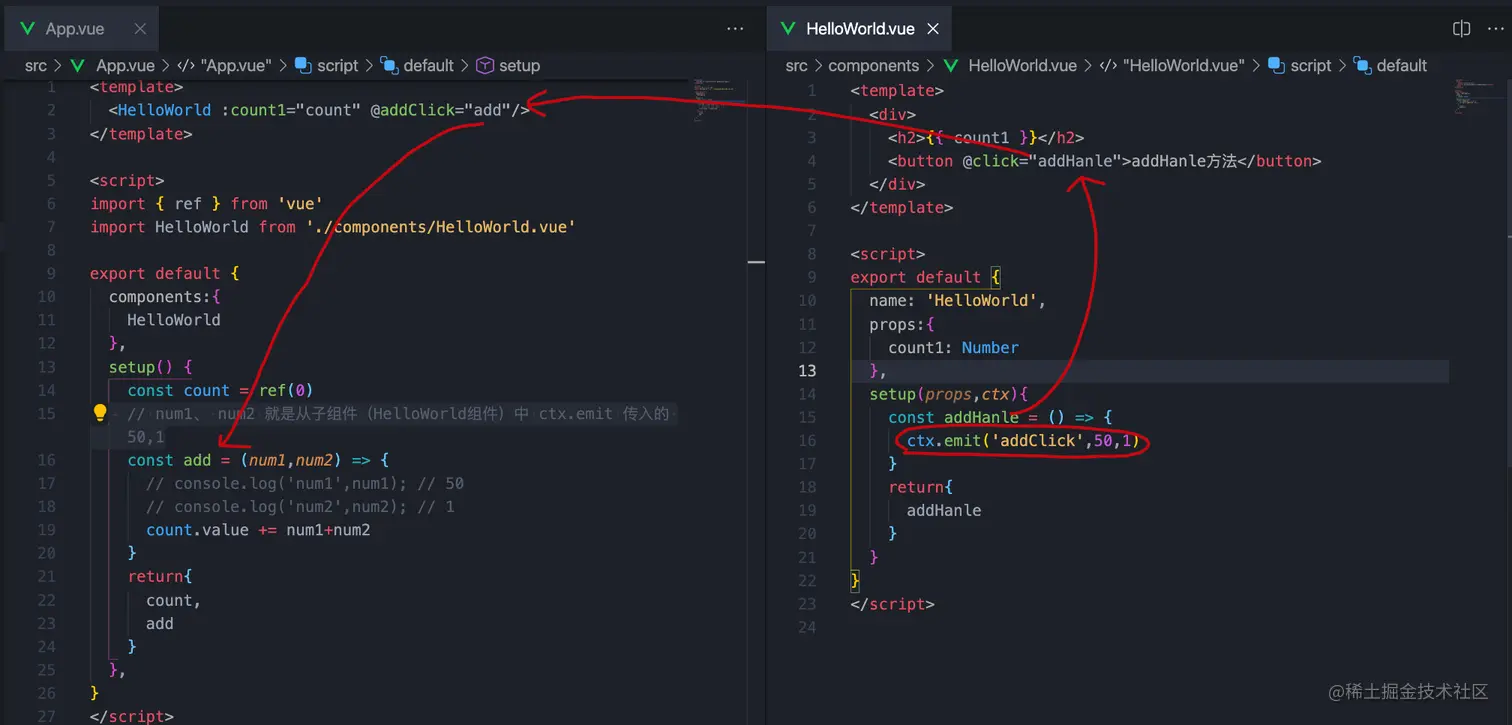Viewport: 1512px width, 725px height.
Task: Open the script breadcrumb in the right pane
Action: click(1311, 66)
